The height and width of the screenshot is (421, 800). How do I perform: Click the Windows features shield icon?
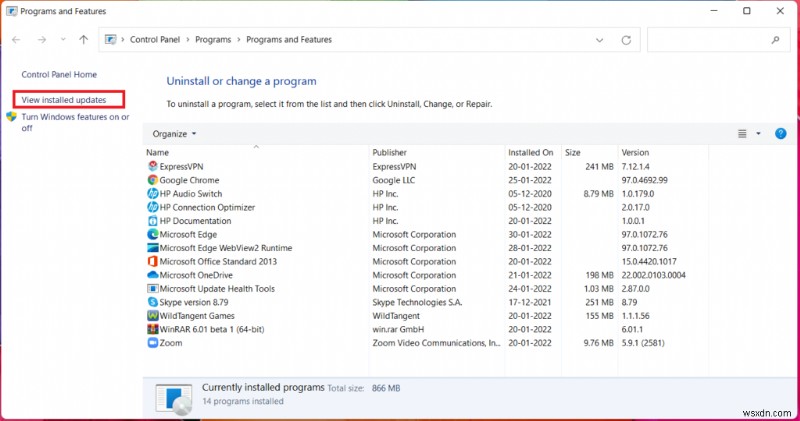[12, 117]
